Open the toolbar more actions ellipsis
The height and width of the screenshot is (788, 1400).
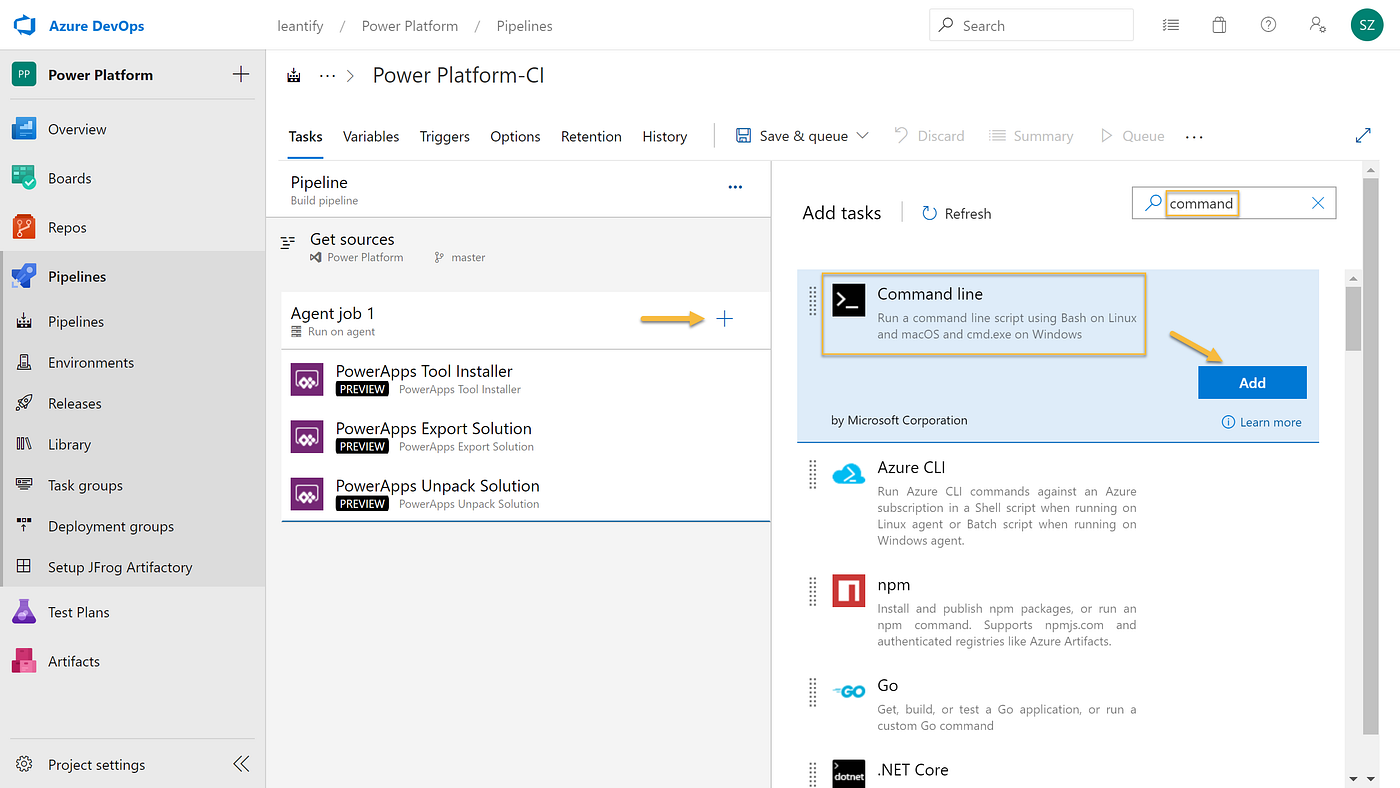point(1194,137)
